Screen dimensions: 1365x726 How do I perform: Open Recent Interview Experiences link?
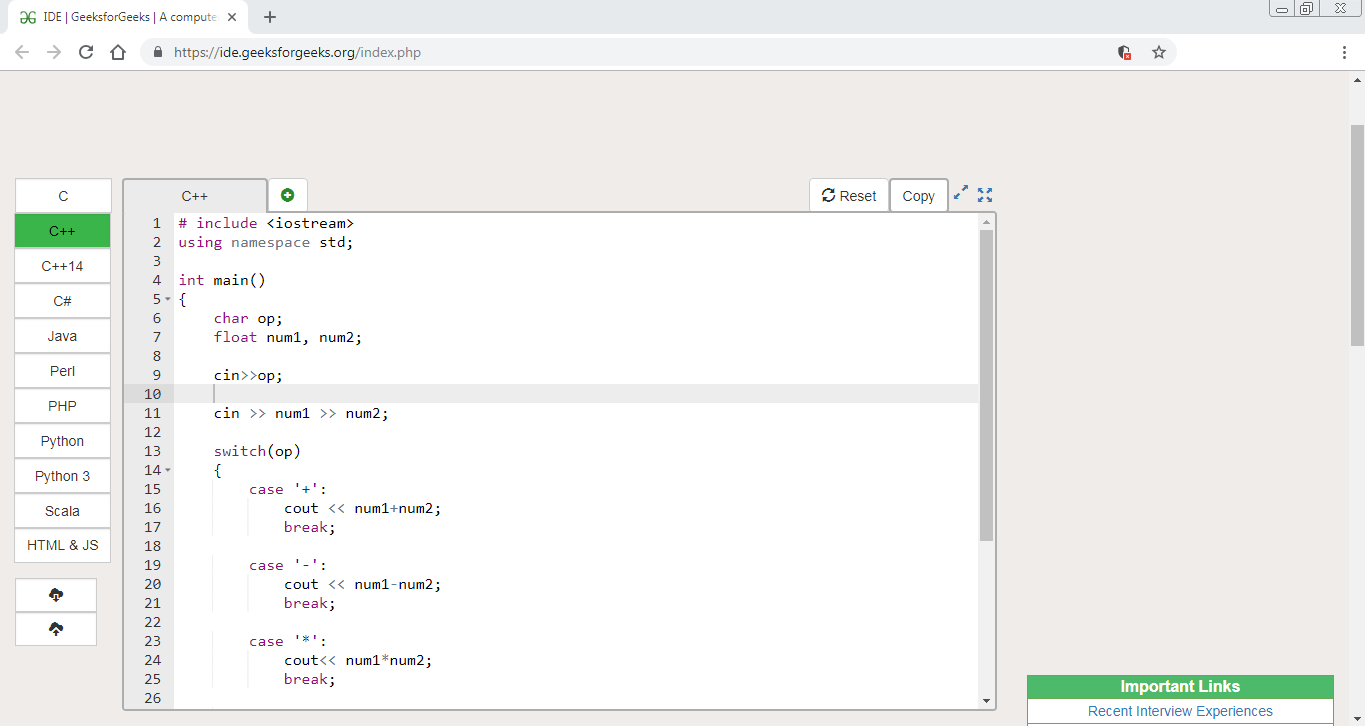(1180, 711)
